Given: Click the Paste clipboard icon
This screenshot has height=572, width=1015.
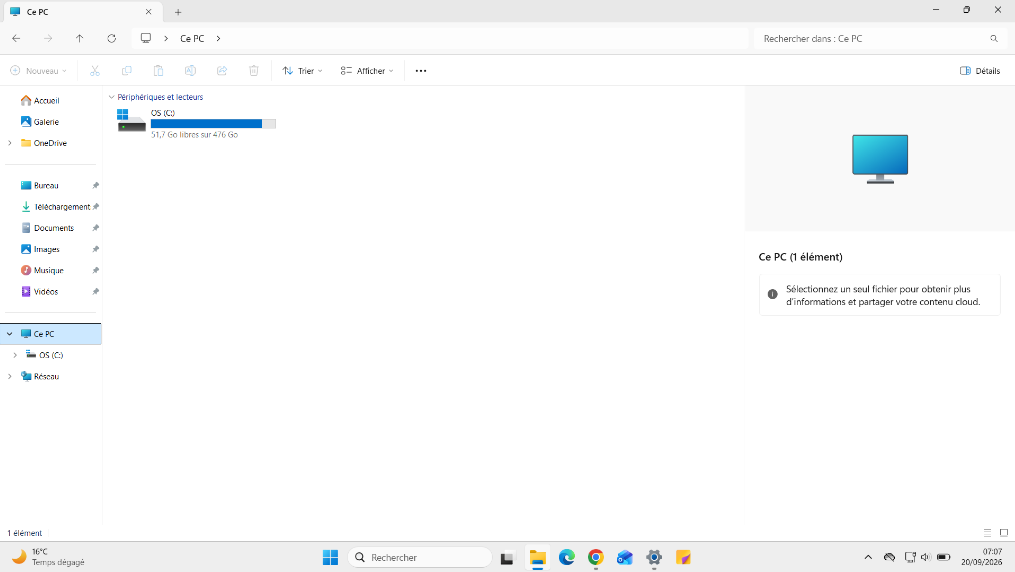Looking at the screenshot, I should tap(159, 71).
